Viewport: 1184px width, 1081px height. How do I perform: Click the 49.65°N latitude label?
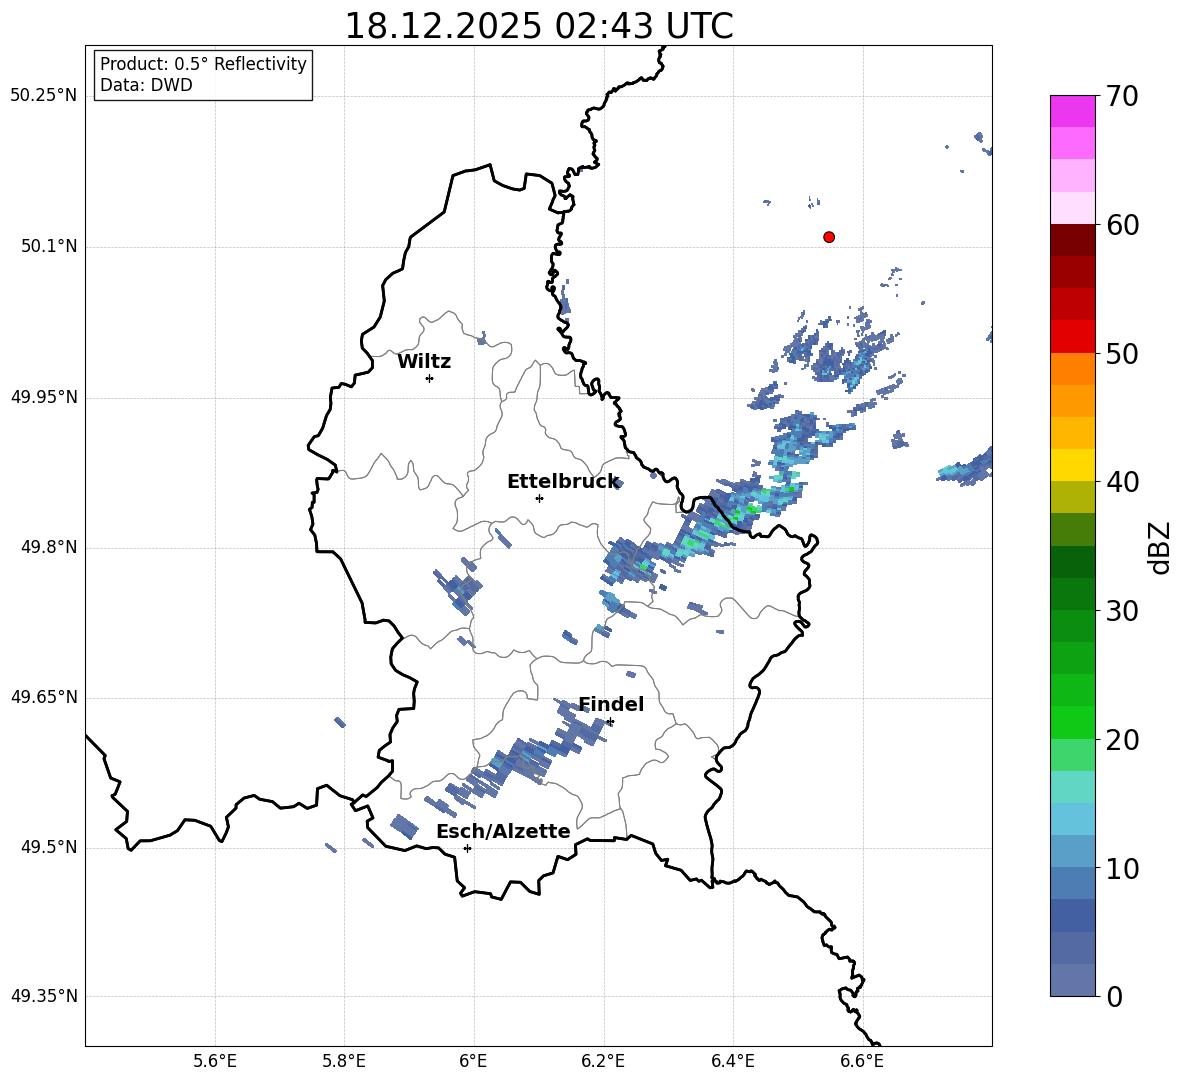tap(43, 697)
